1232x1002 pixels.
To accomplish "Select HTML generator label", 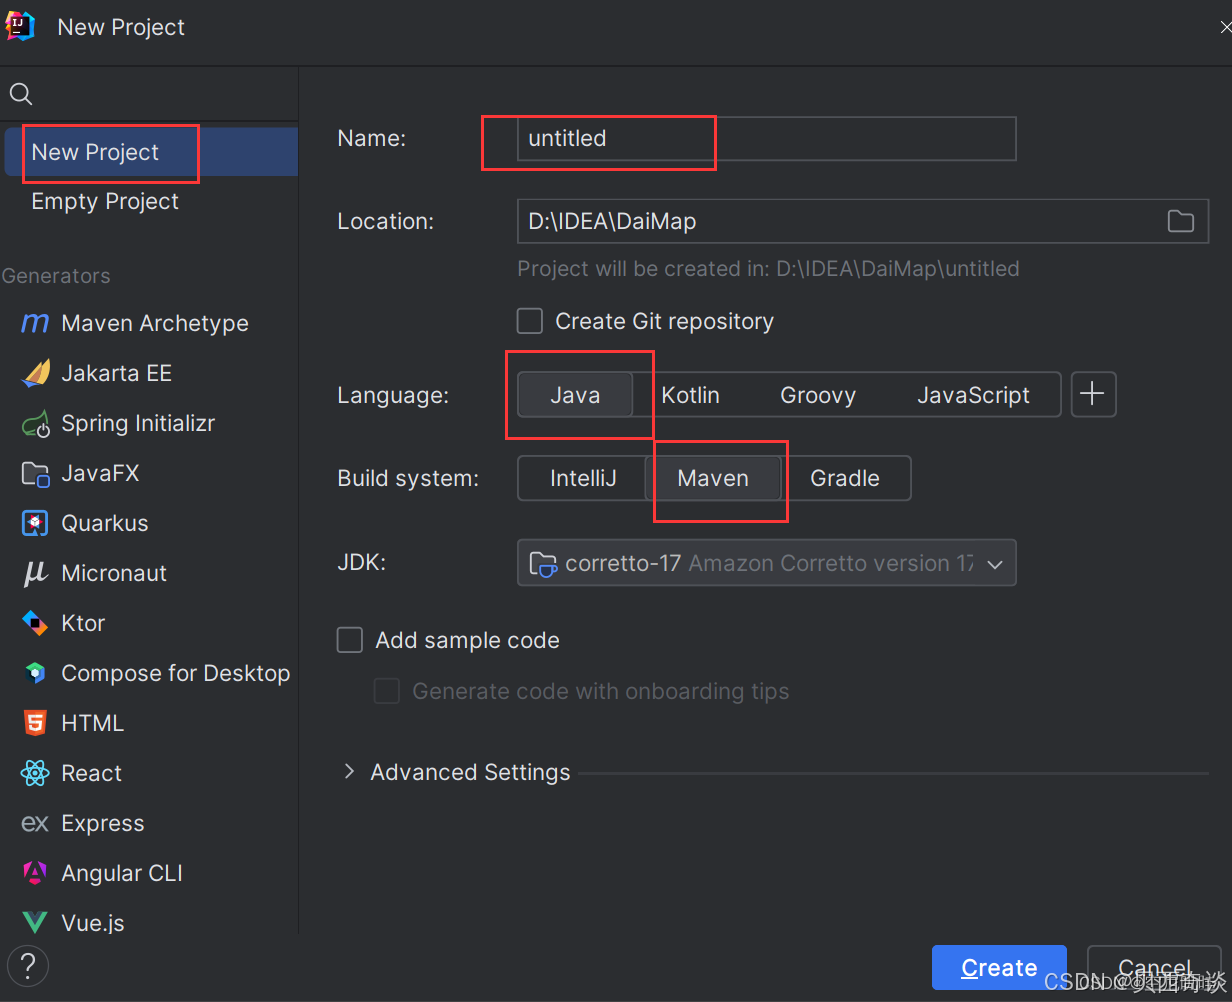I will tap(93, 723).
